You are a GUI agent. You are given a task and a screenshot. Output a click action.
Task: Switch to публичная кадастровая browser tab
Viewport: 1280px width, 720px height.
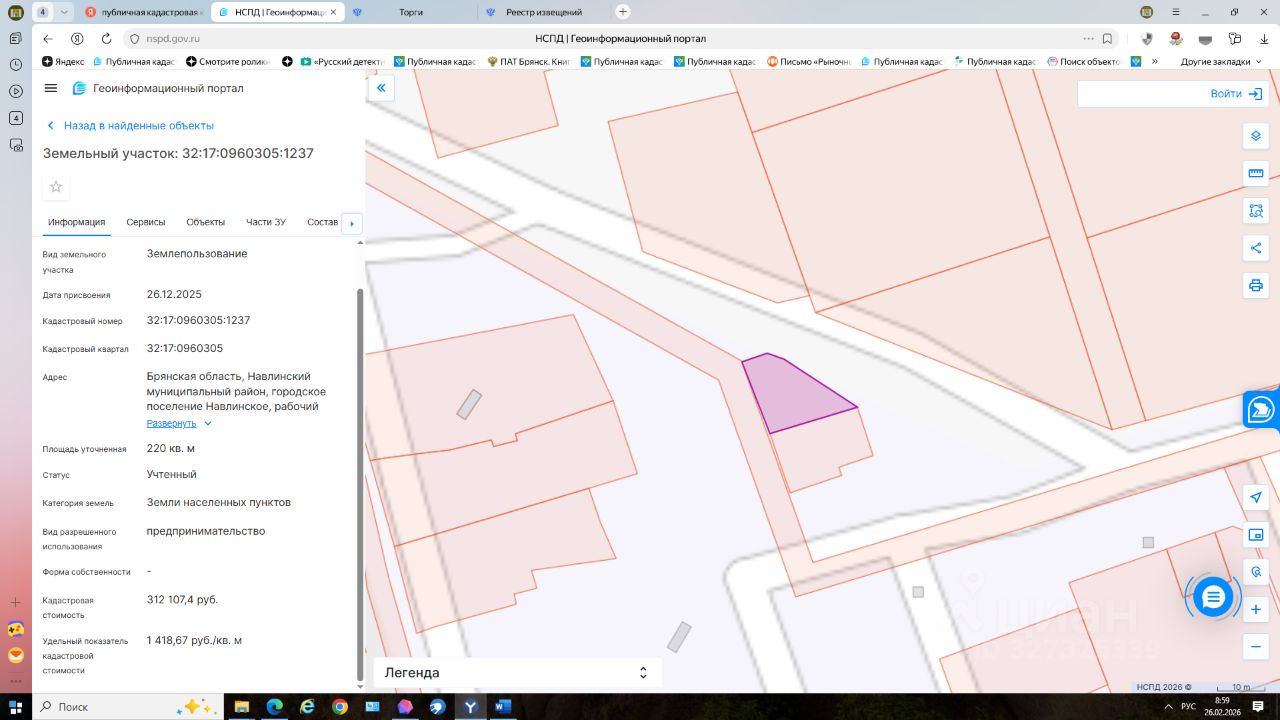coord(144,12)
